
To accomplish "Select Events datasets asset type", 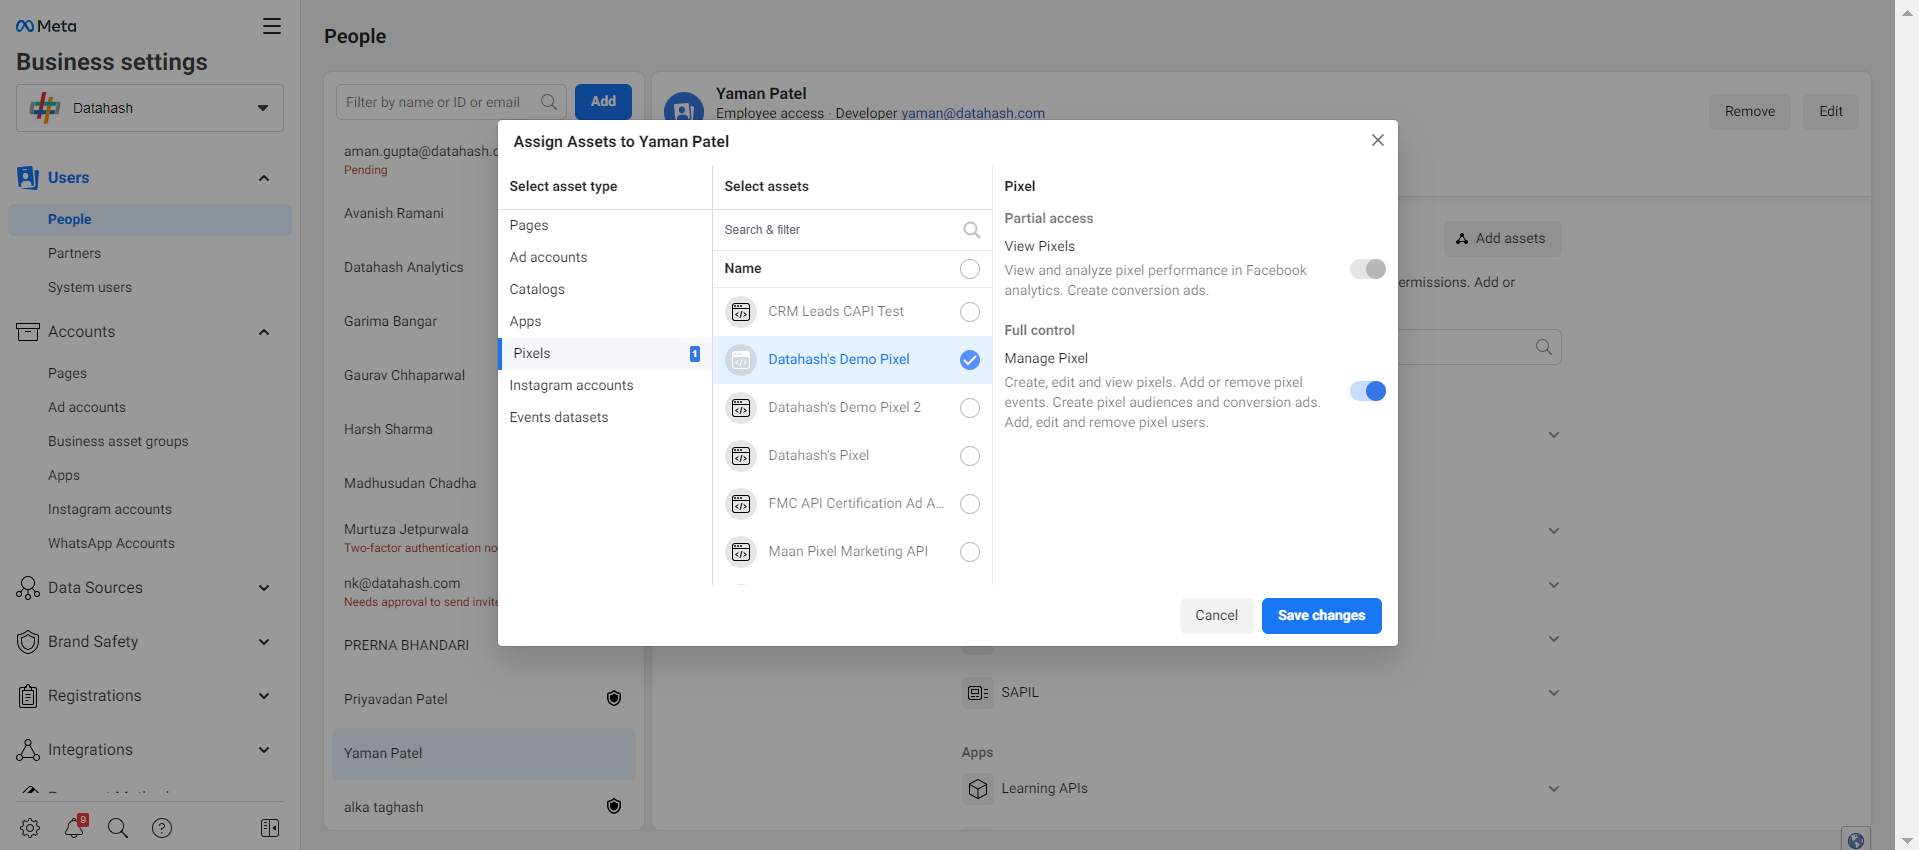I will coord(604,418).
